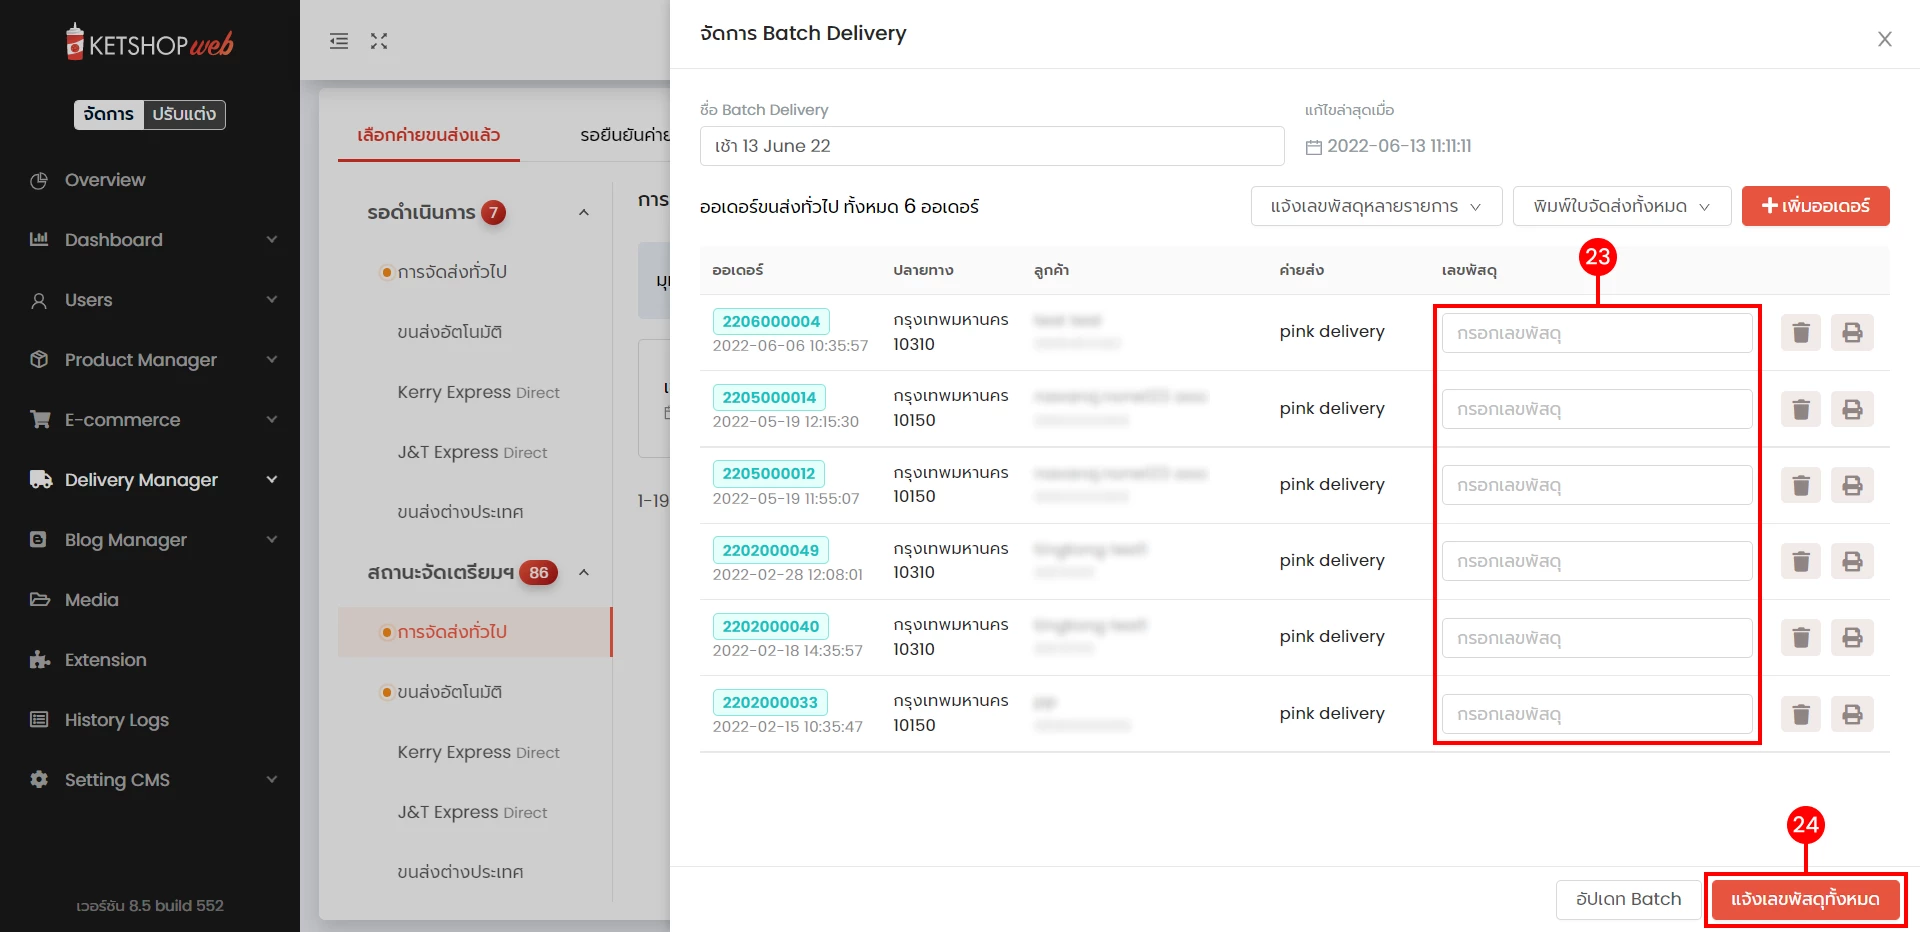1920x932 pixels.
Task: Collapse the รอดำเนินการ section
Action: coord(584,212)
